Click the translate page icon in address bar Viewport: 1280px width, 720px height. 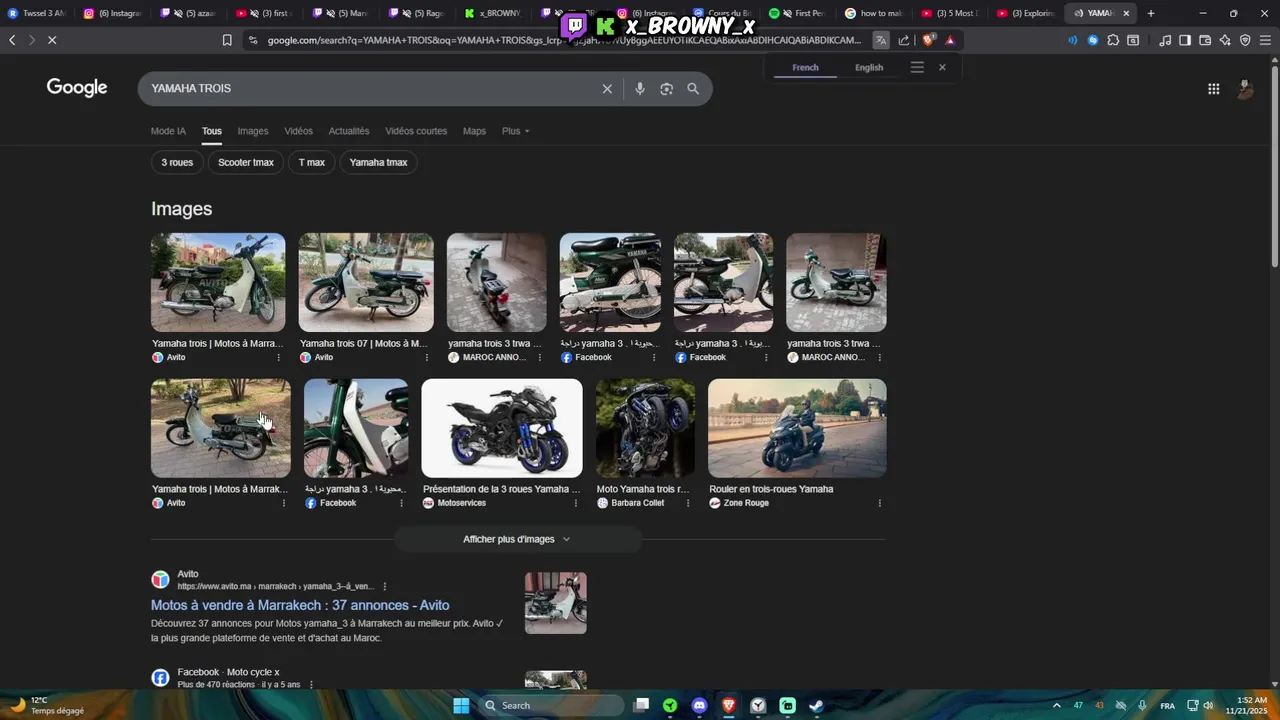pyautogui.click(x=881, y=40)
